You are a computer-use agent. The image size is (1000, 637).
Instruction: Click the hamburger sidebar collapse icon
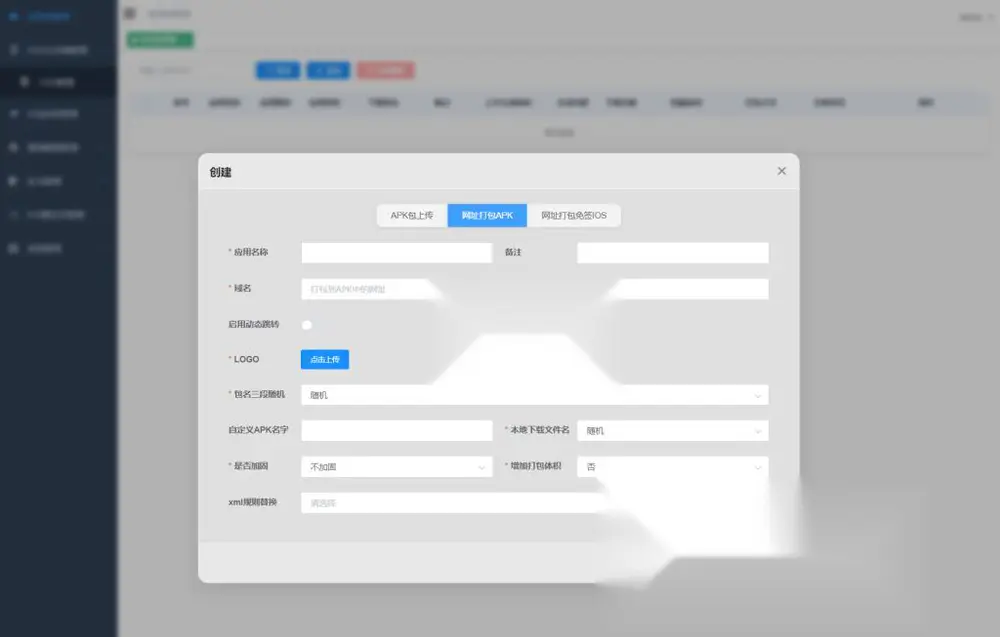pos(130,13)
